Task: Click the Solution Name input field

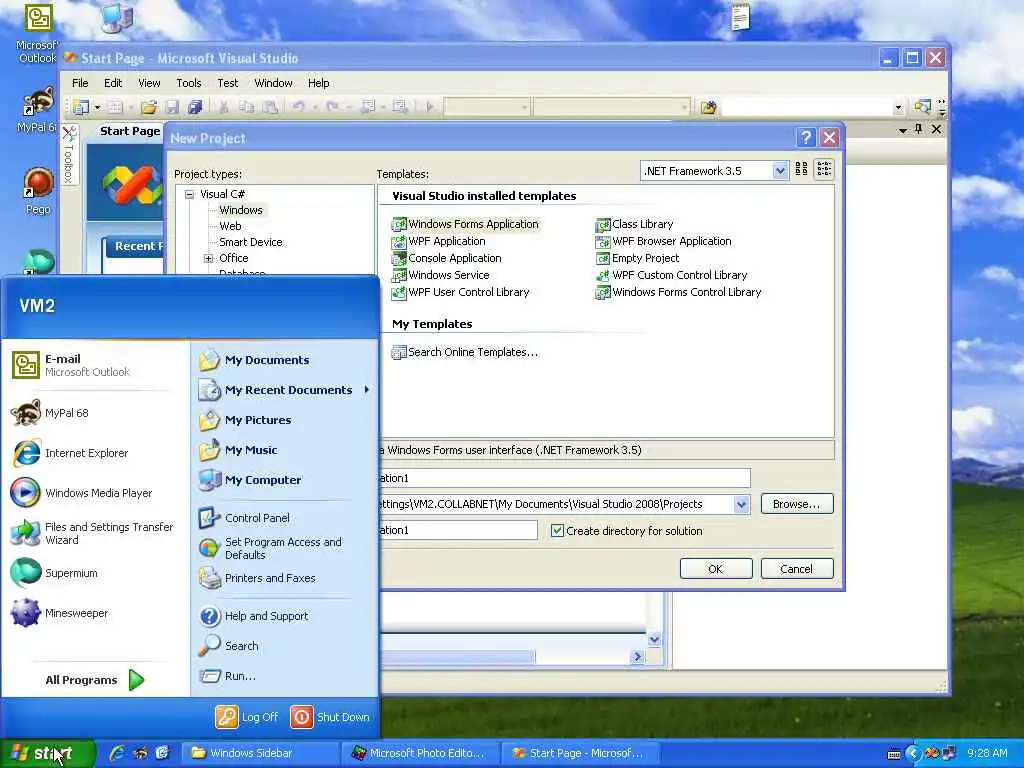Action: (458, 530)
